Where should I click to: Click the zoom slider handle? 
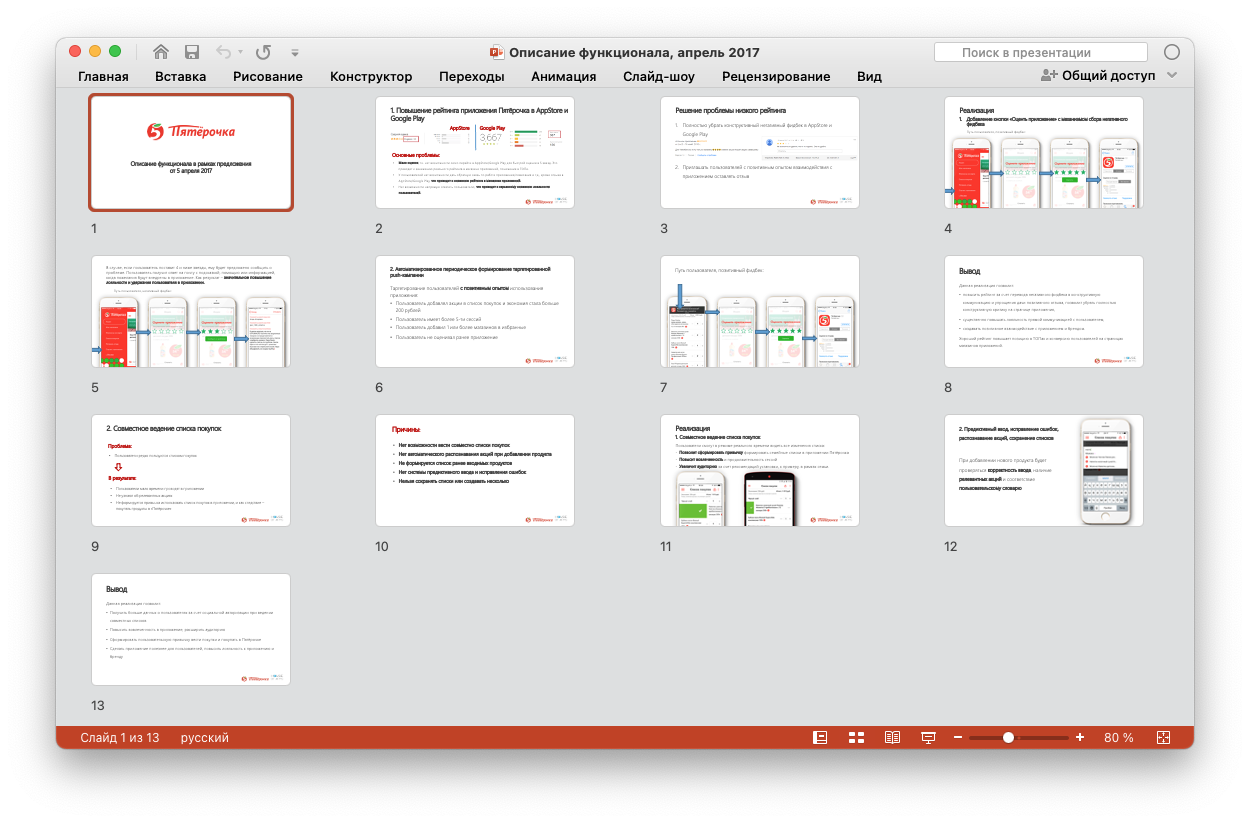click(x=1008, y=738)
